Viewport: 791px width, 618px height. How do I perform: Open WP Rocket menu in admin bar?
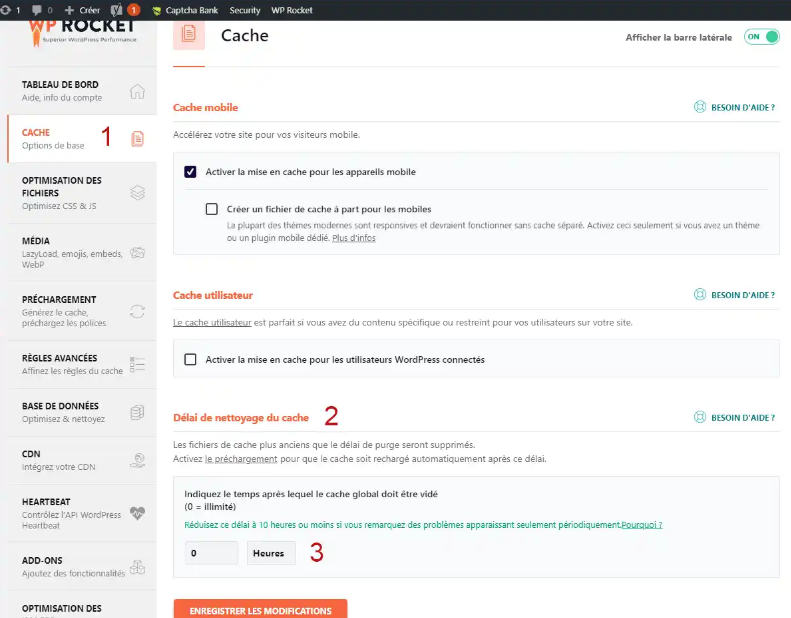[x=292, y=10]
